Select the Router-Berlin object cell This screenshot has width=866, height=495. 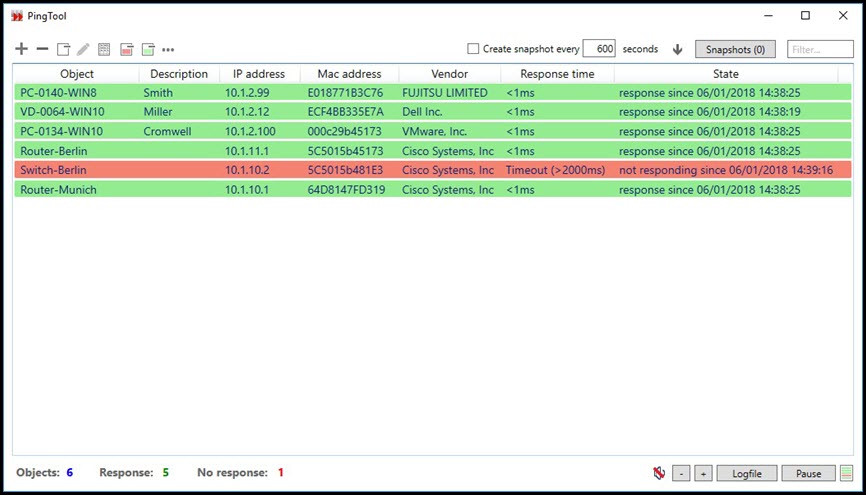coord(54,151)
